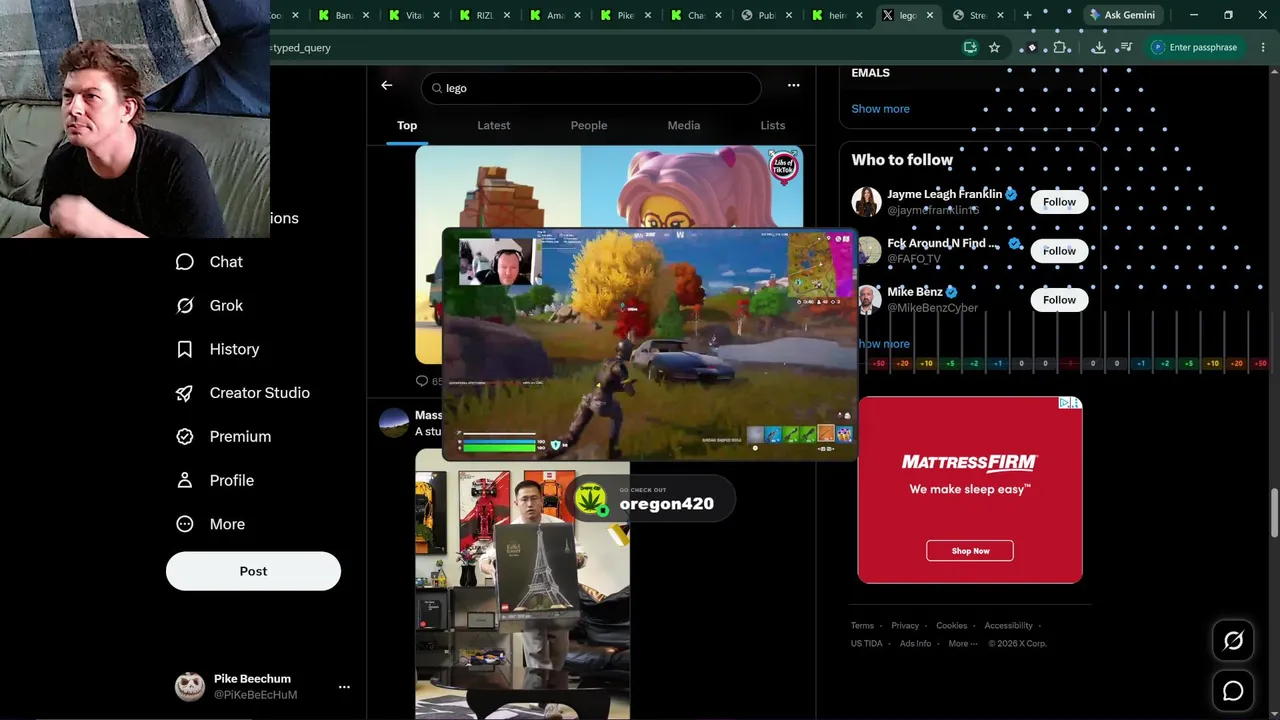Switch to the Lists tab
This screenshot has width=1280, height=720.
(x=773, y=125)
